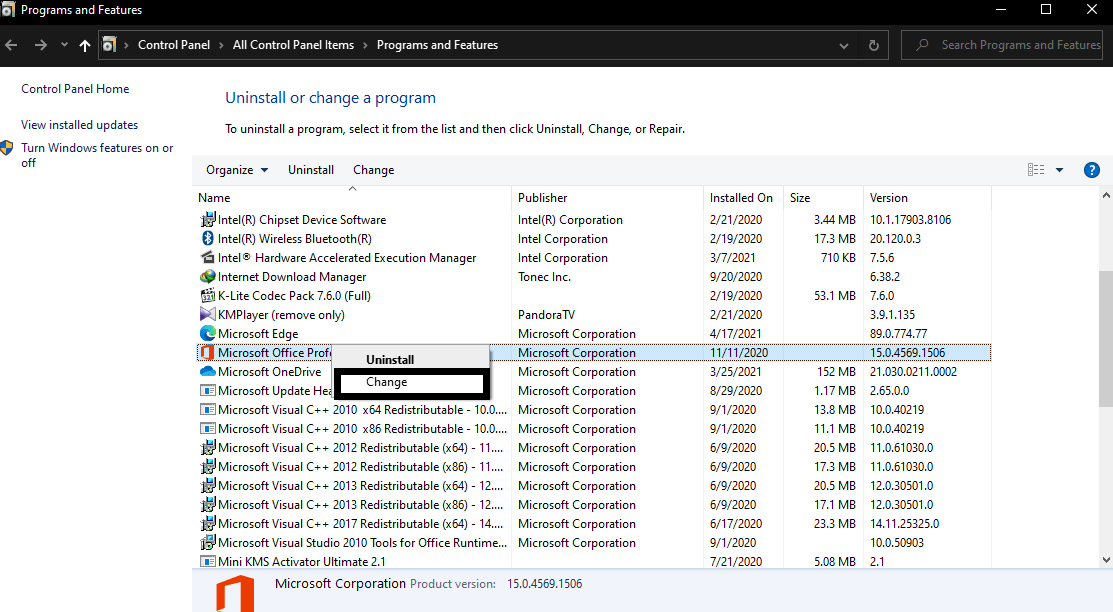Click the Up one level arrow
Screen dimensions: 1113x612
(x=85, y=45)
